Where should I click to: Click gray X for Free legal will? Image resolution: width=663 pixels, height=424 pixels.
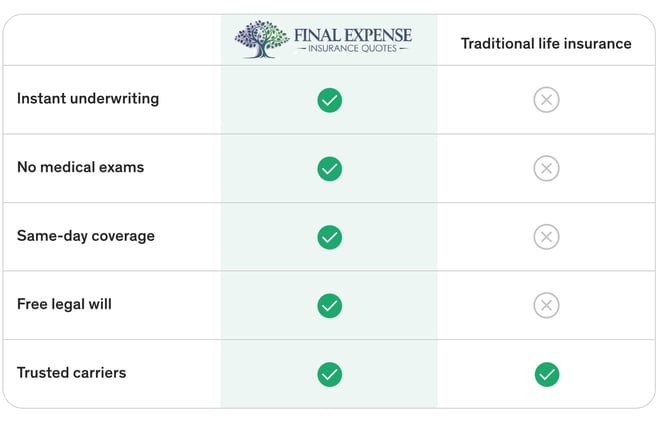[546, 305]
